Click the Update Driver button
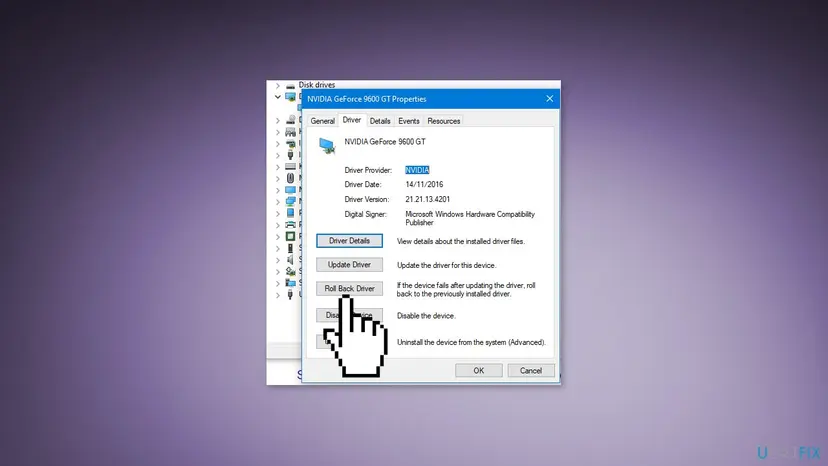 point(350,265)
